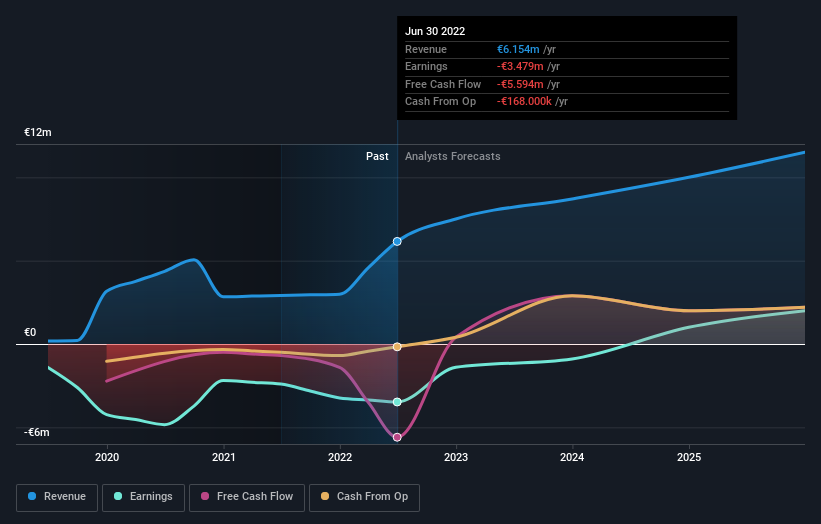Toggle the Cash From Op legend button

click(x=364, y=497)
